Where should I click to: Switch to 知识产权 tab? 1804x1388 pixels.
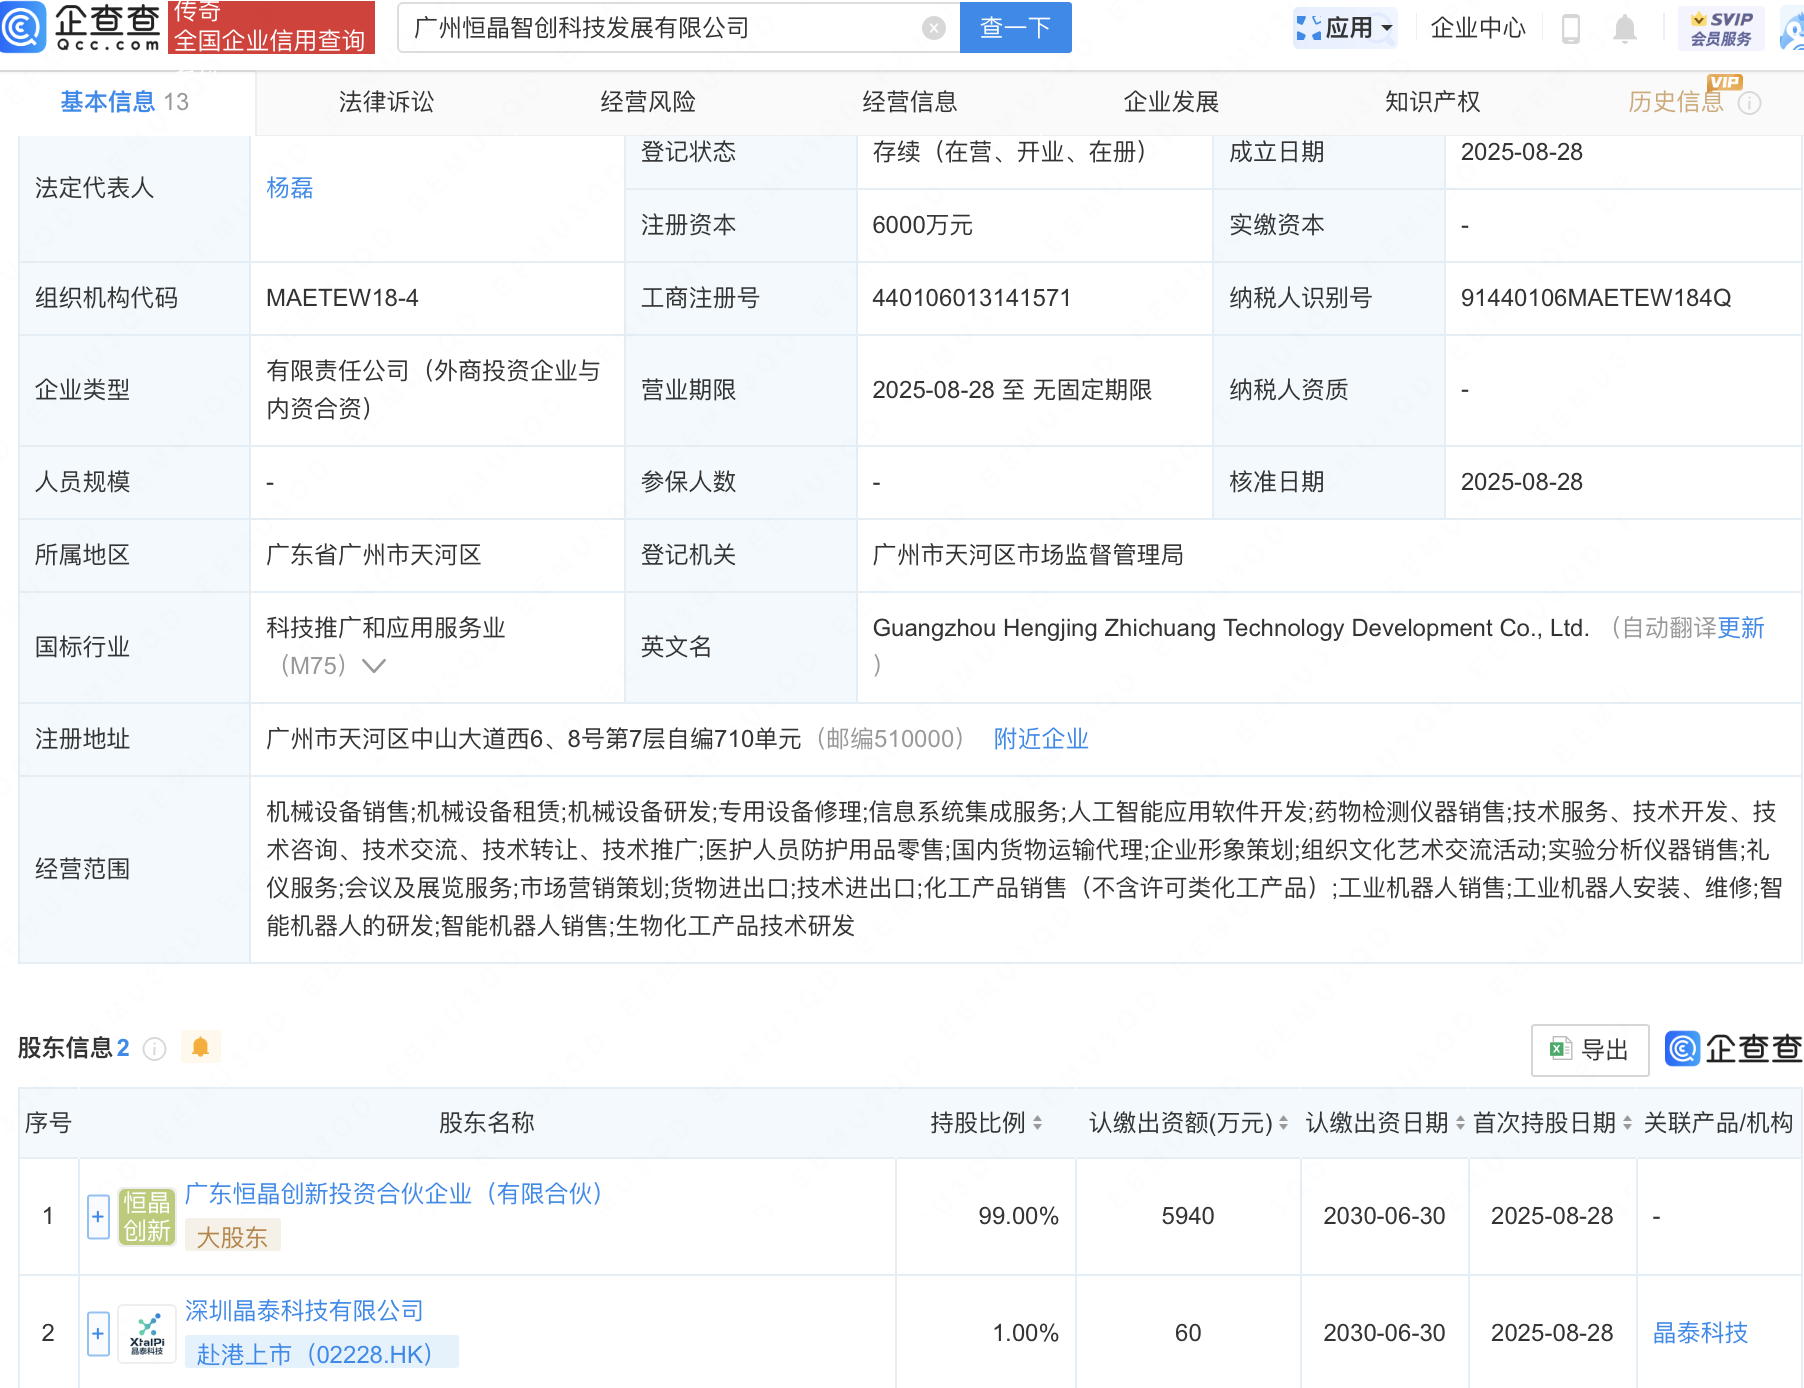pos(1433,102)
